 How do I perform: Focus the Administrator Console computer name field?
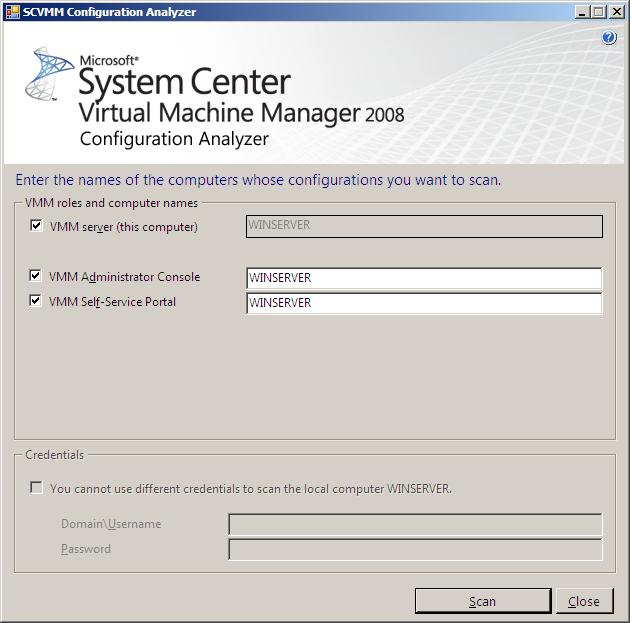pyautogui.click(x=424, y=278)
